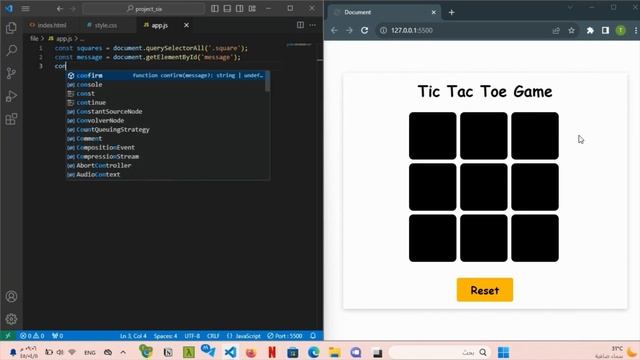Click the suggestion list scrollbar thumb
The height and width of the screenshot is (360, 640).
coord(267,82)
